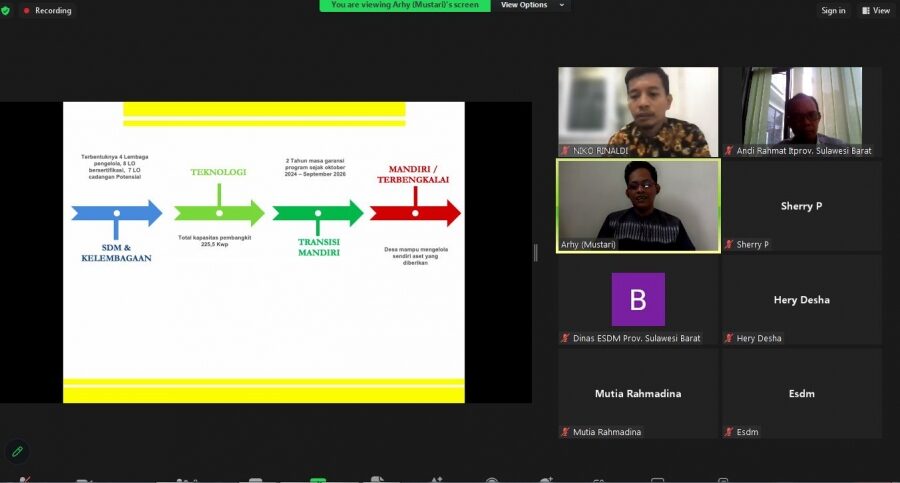This screenshot has height=483, width=900.
Task: Select Arhy (Mustari)'s video tile
Action: pos(638,206)
